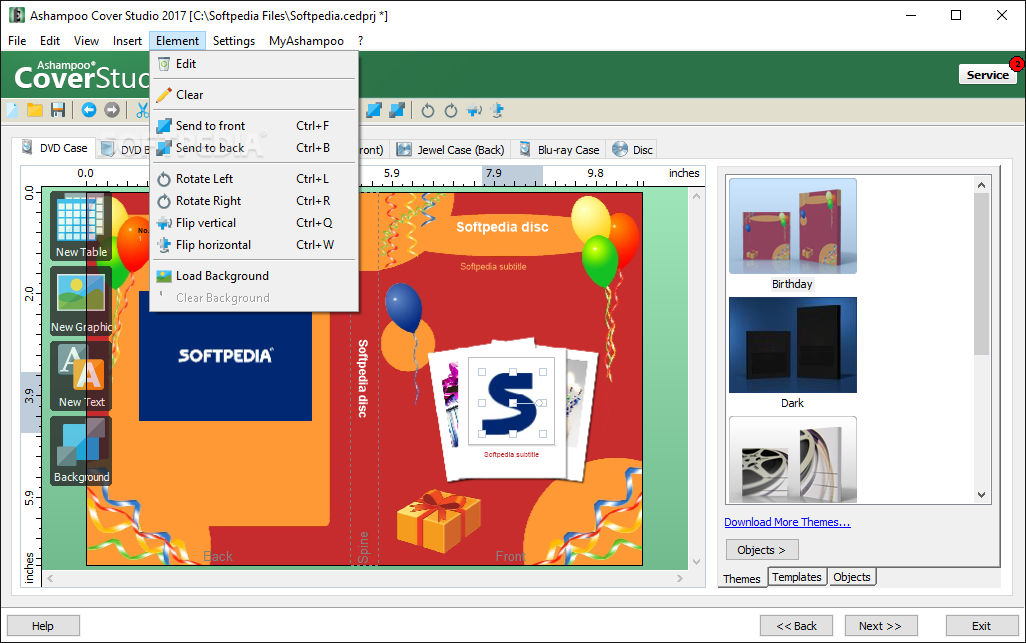The width and height of the screenshot is (1026, 643).
Task: Choose Rotate Right menu entry
Action: click(254, 201)
